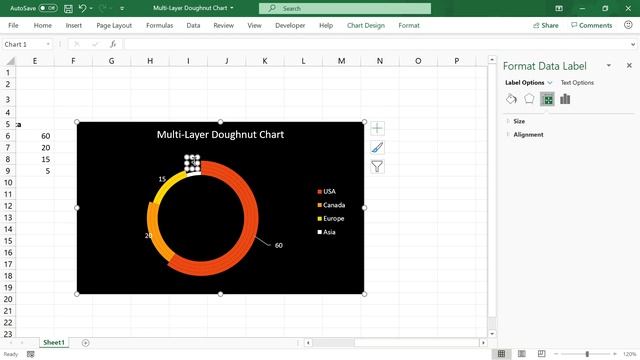Select the Fill & Line paint bucket icon
Viewport: 640px width, 360px height.
coord(511,99)
